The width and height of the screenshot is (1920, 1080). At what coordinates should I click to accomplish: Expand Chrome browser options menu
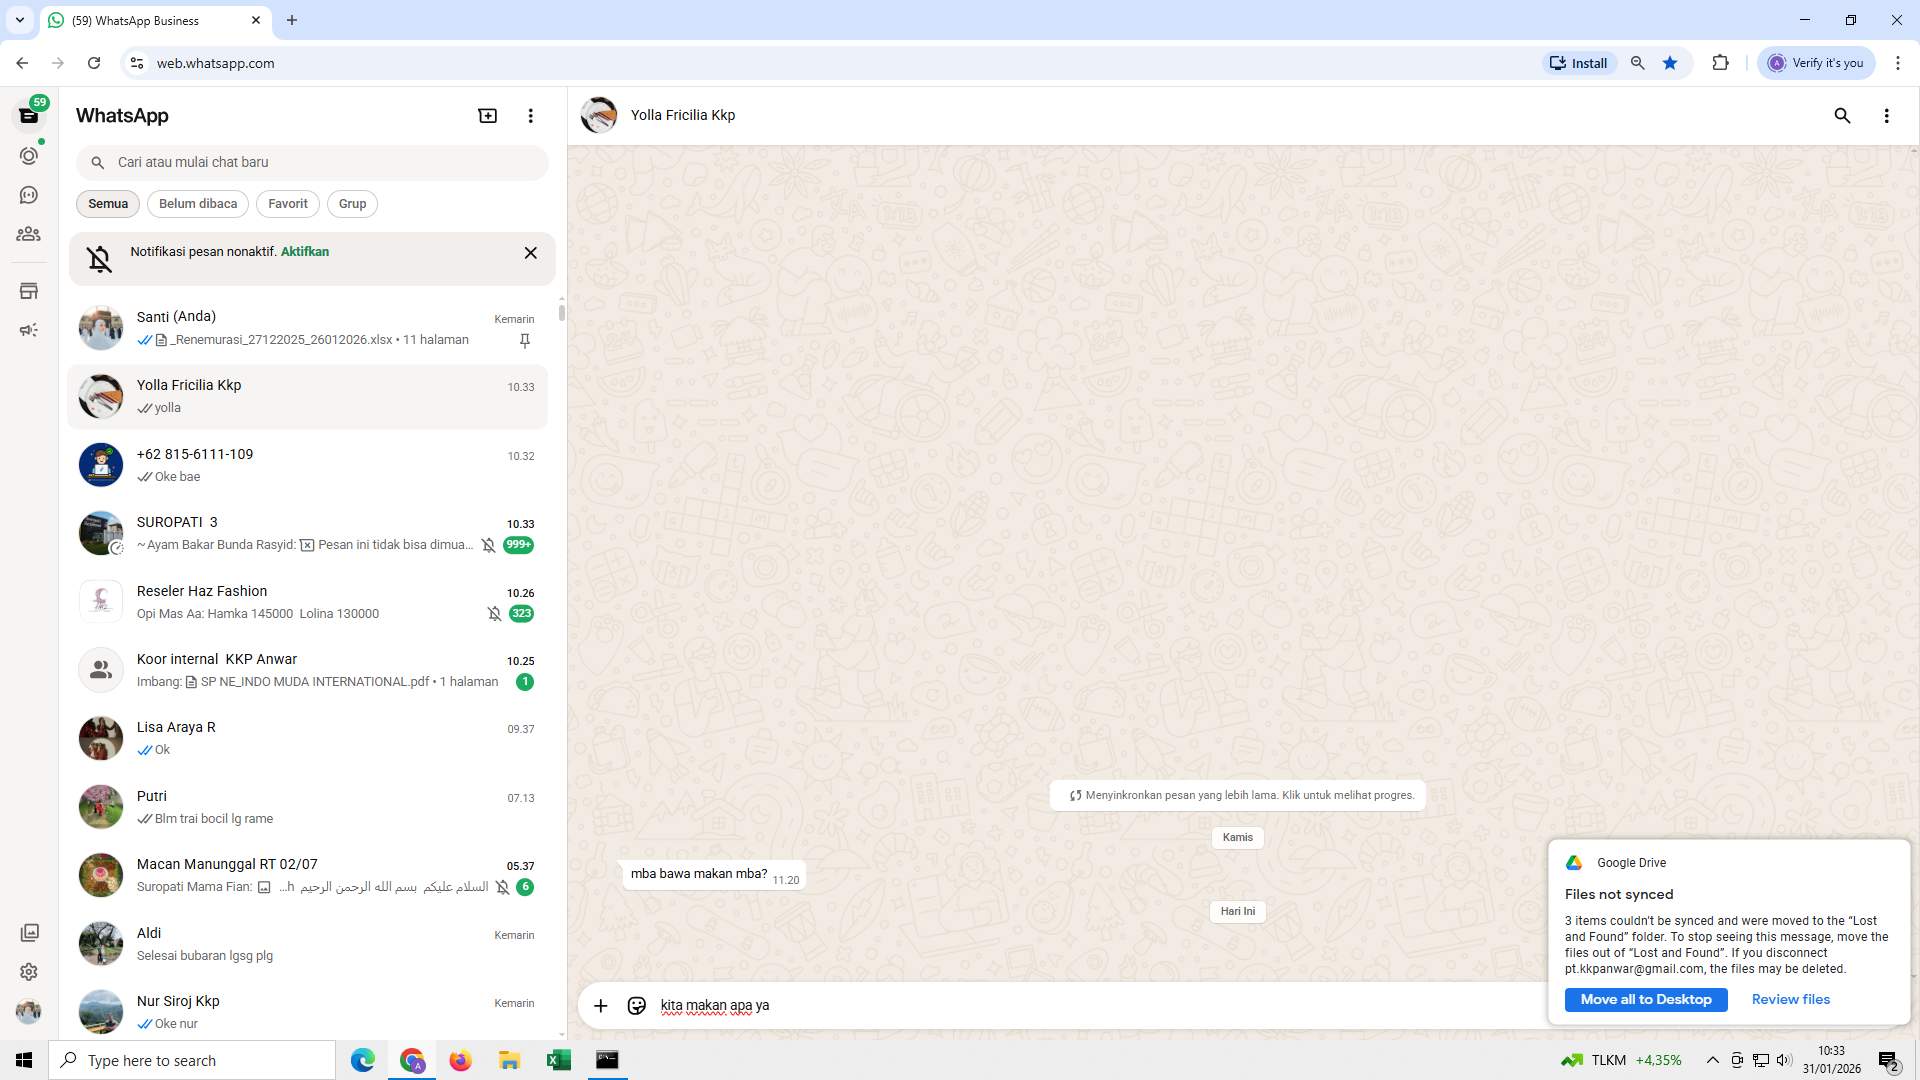pyautogui.click(x=1898, y=62)
